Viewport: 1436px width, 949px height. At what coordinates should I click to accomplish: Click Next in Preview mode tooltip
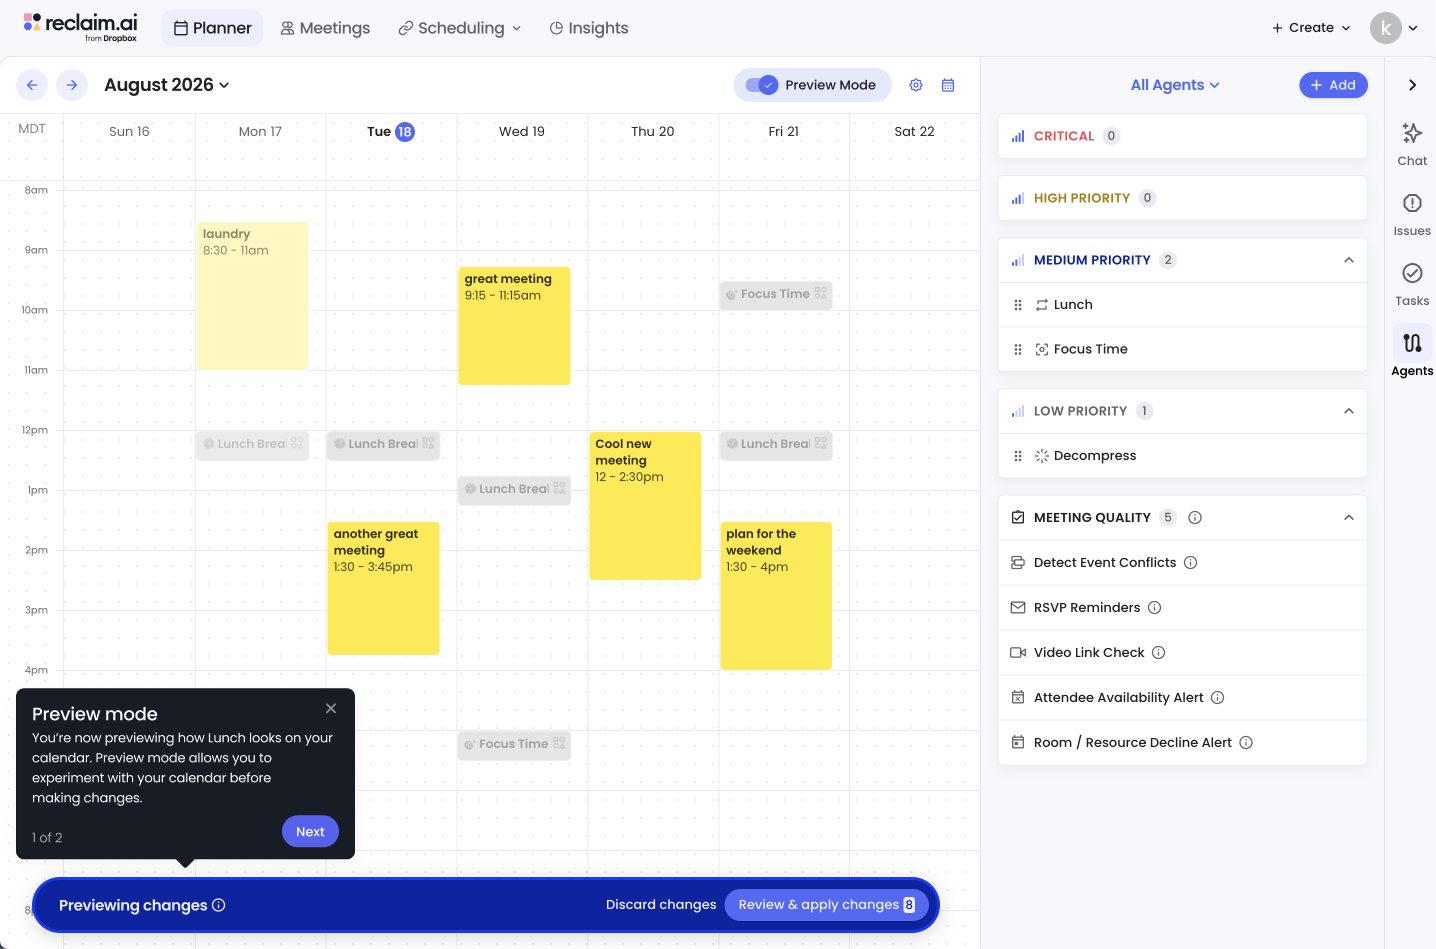(310, 831)
